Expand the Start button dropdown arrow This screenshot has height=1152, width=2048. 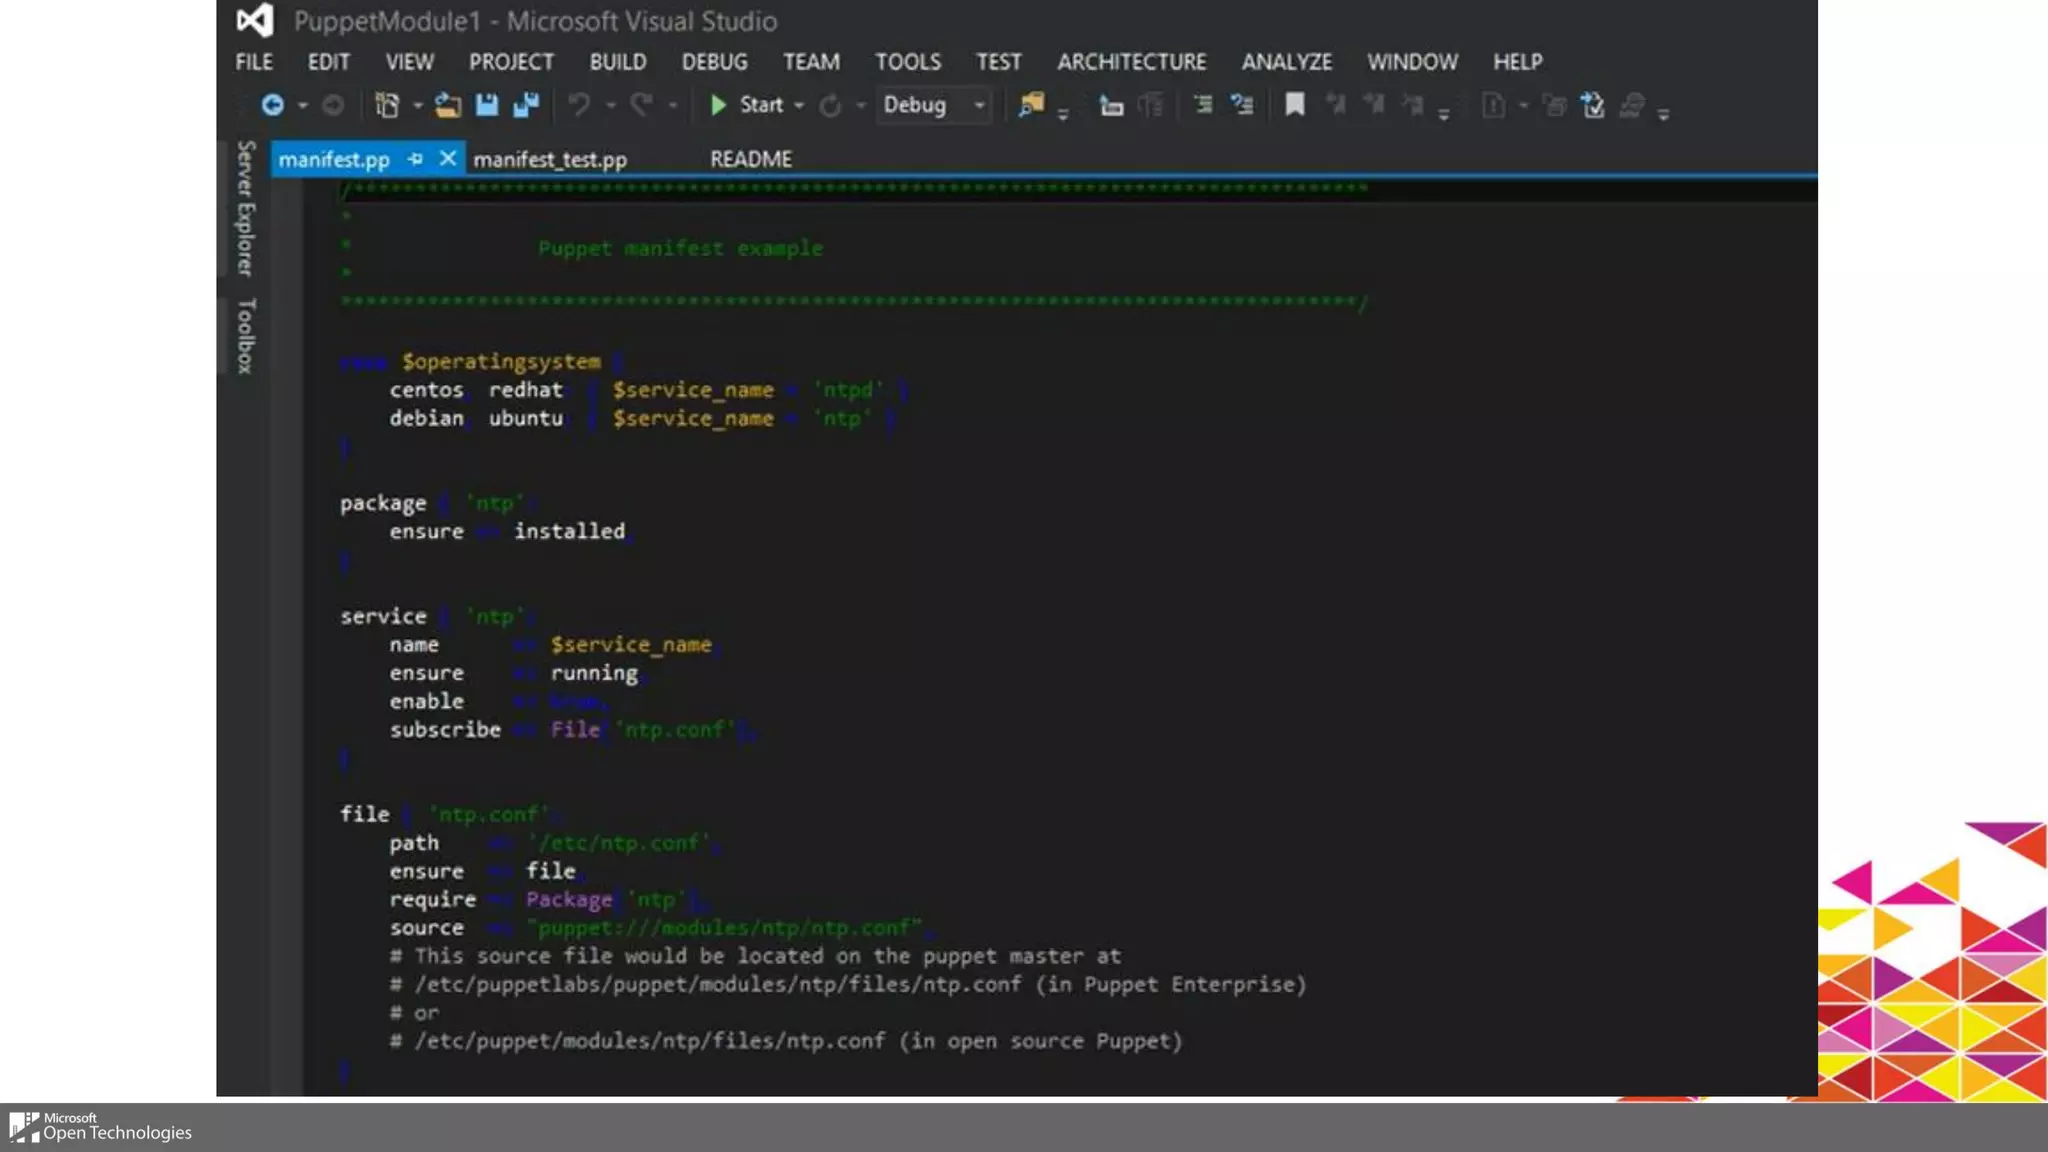pos(799,105)
